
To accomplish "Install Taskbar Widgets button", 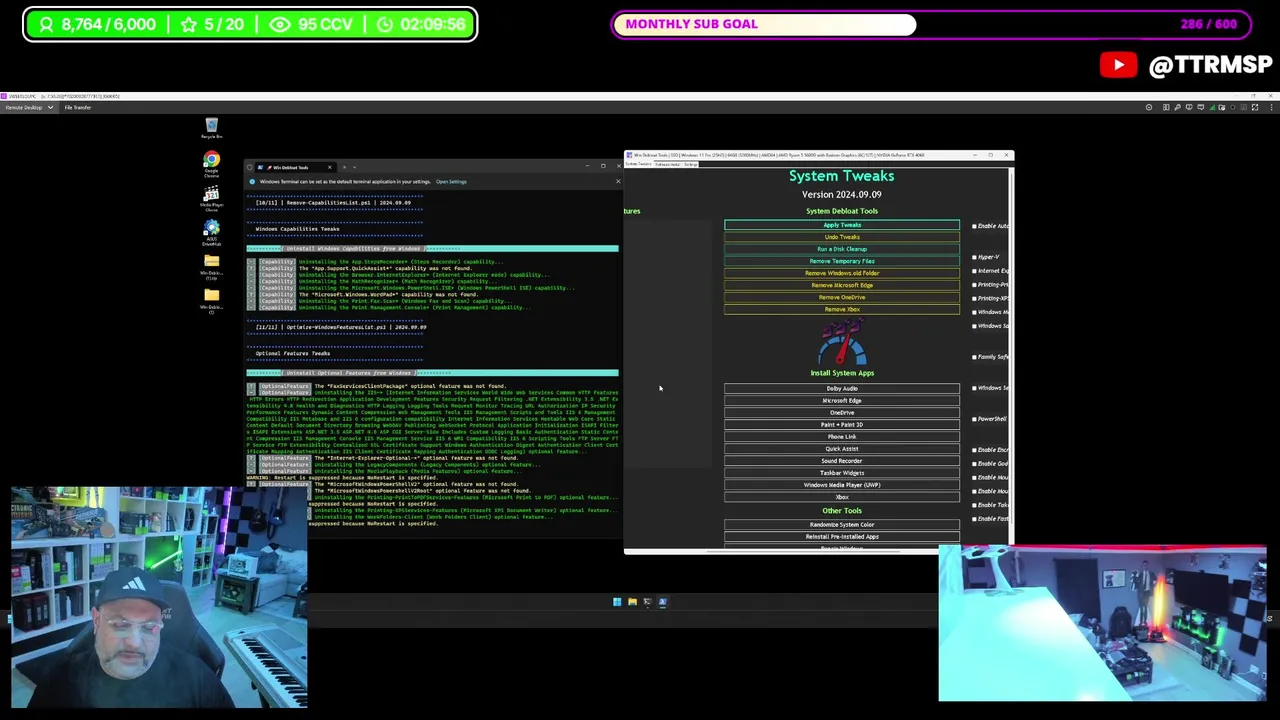I will (x=842, y=472).
